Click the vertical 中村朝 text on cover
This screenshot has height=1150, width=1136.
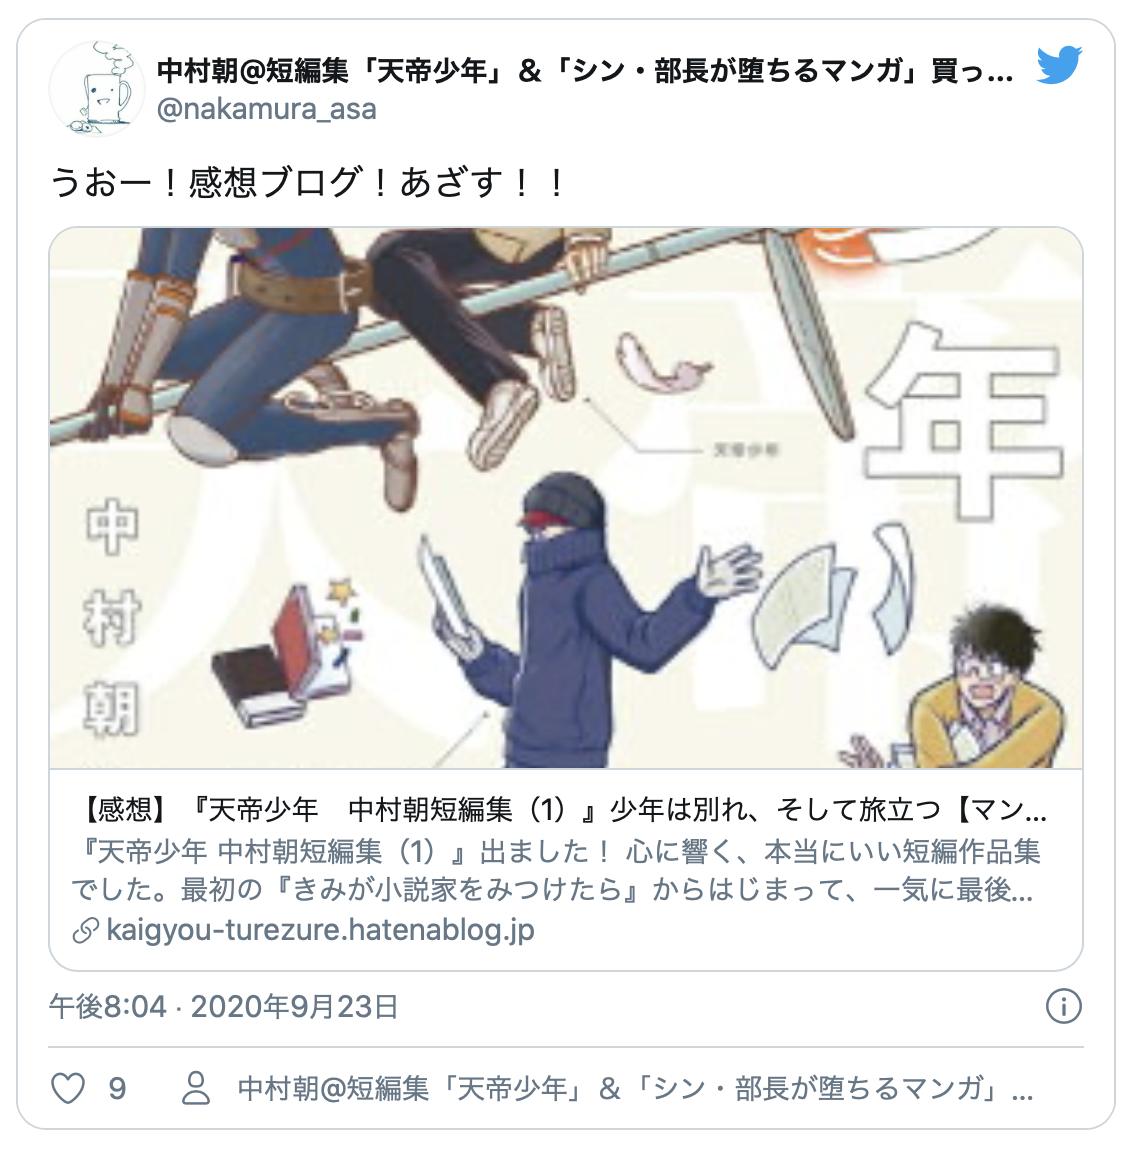pyautogui.click(x=111, y=617)
